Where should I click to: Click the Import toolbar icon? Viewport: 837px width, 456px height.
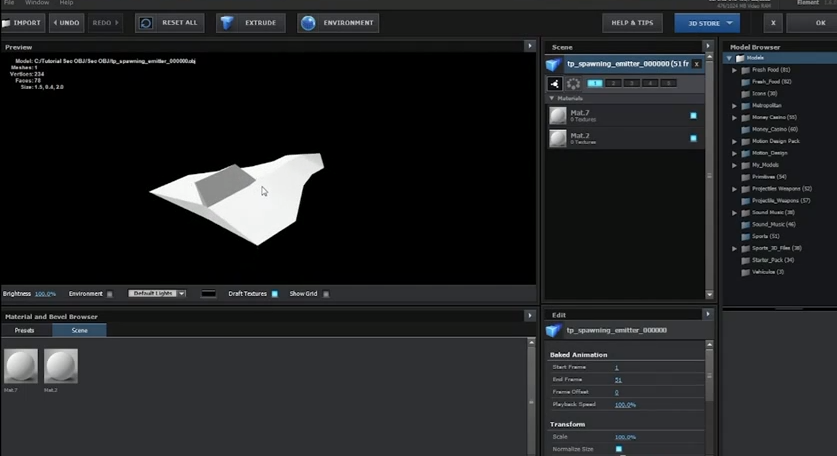[x=6, y=23]
